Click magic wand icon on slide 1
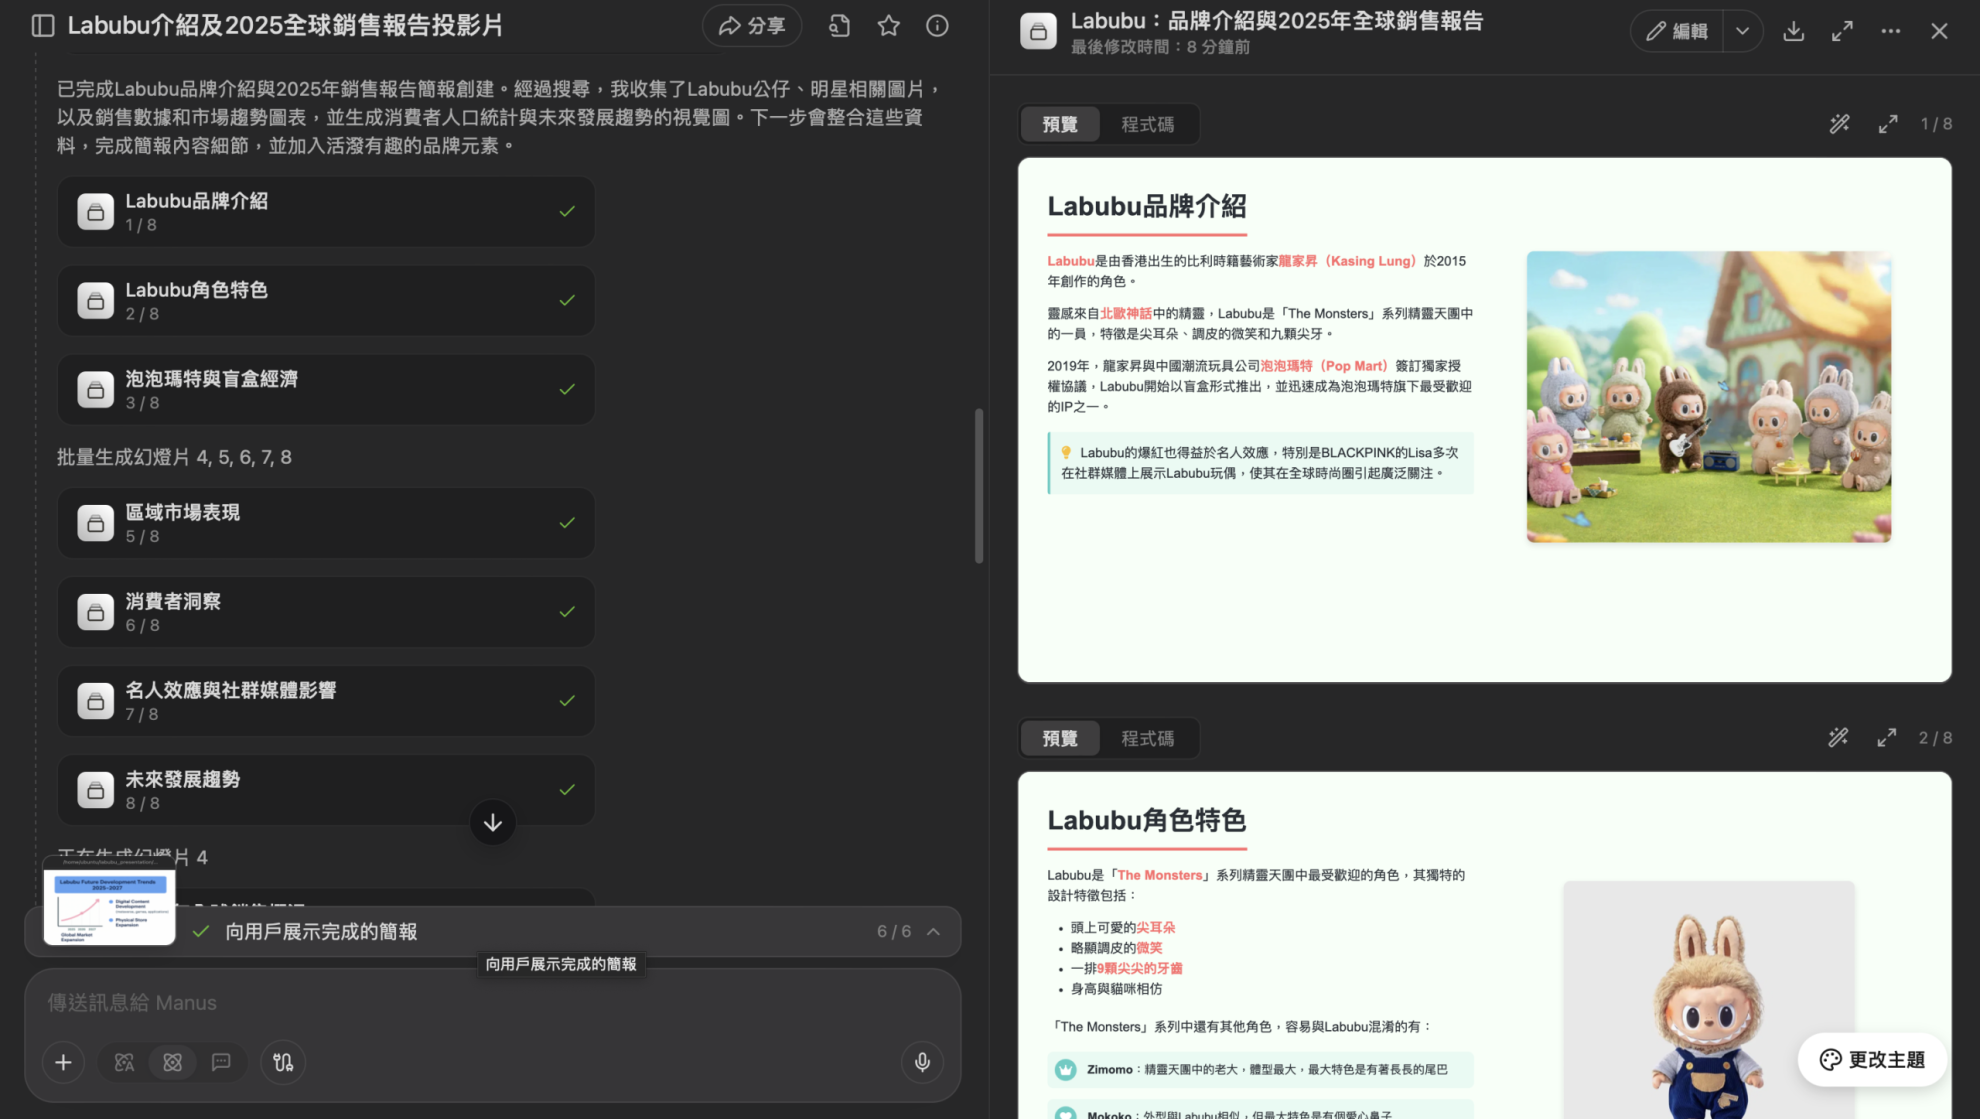The width and height of the screenshot is (1980, 1119). click(1839, 124)
